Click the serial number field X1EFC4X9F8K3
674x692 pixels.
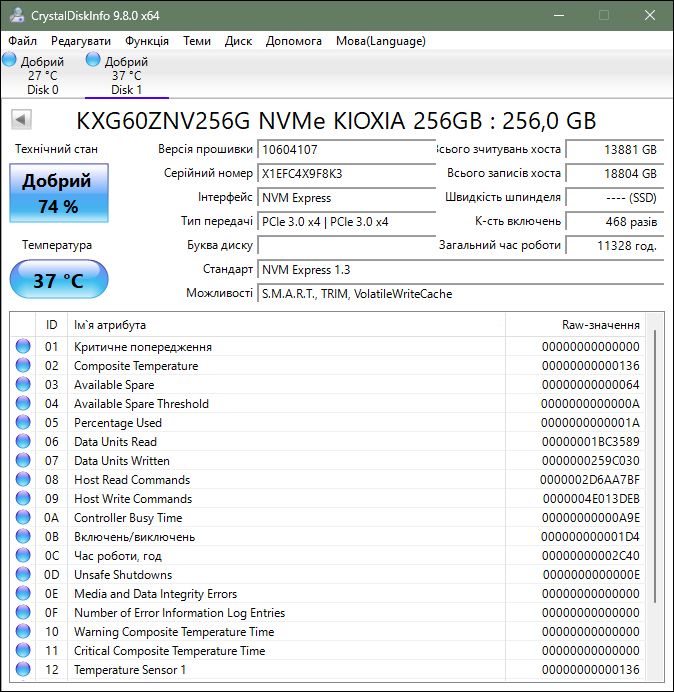(346, 173)
